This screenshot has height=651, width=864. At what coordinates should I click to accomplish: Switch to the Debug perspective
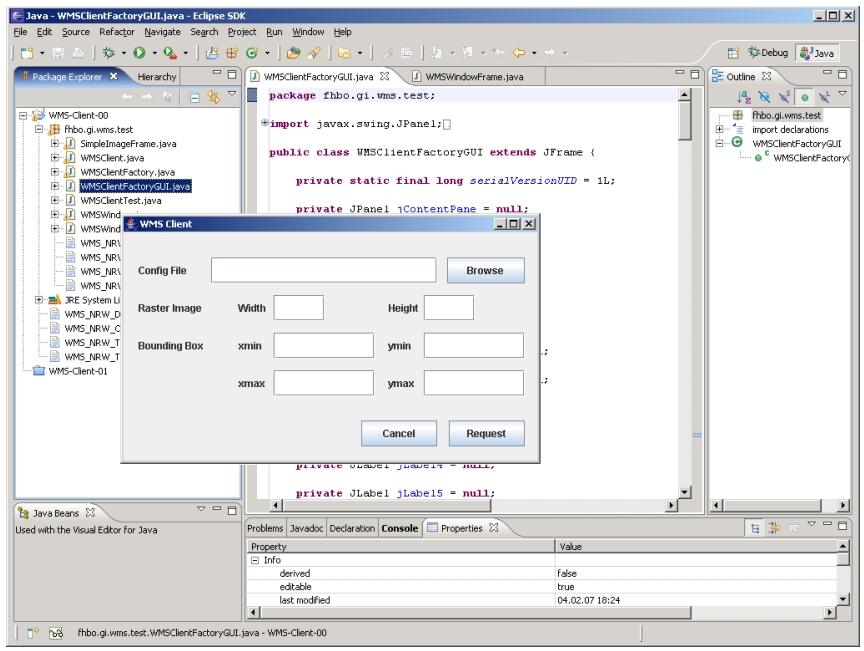click(768, 53)
